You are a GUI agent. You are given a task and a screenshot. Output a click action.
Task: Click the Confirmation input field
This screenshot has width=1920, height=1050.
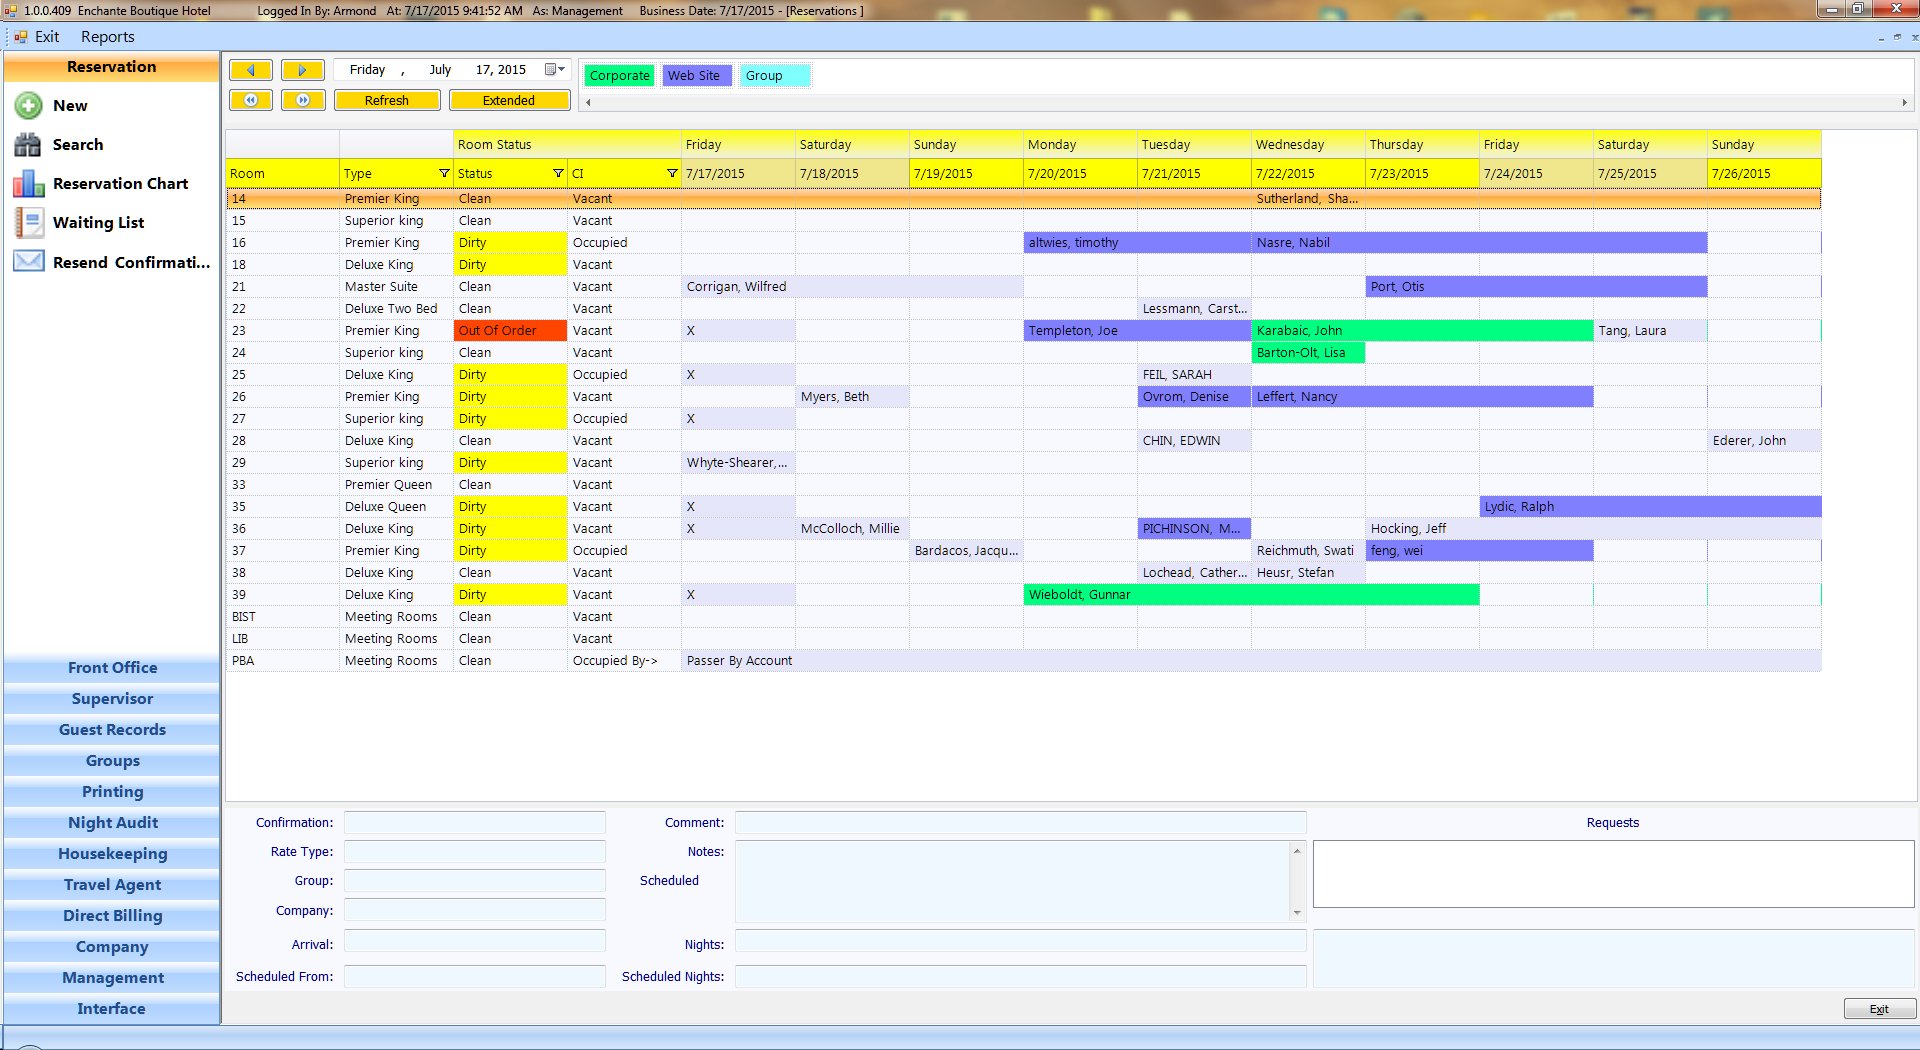475,823
